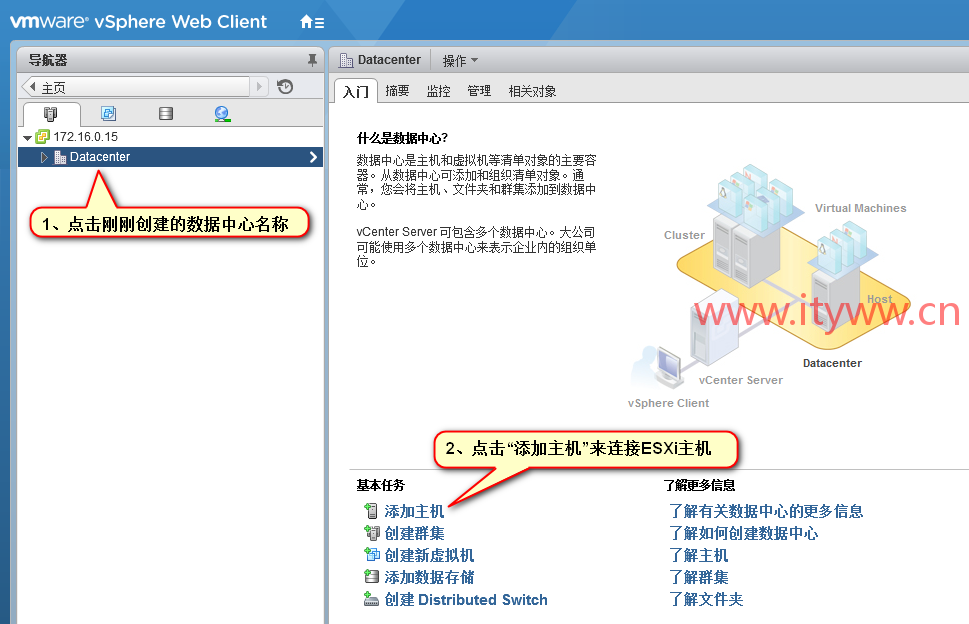Click the Datacenter icon in content header
Image resolution: width=969 pixels, height=624 pixels.
pos(346,60)
